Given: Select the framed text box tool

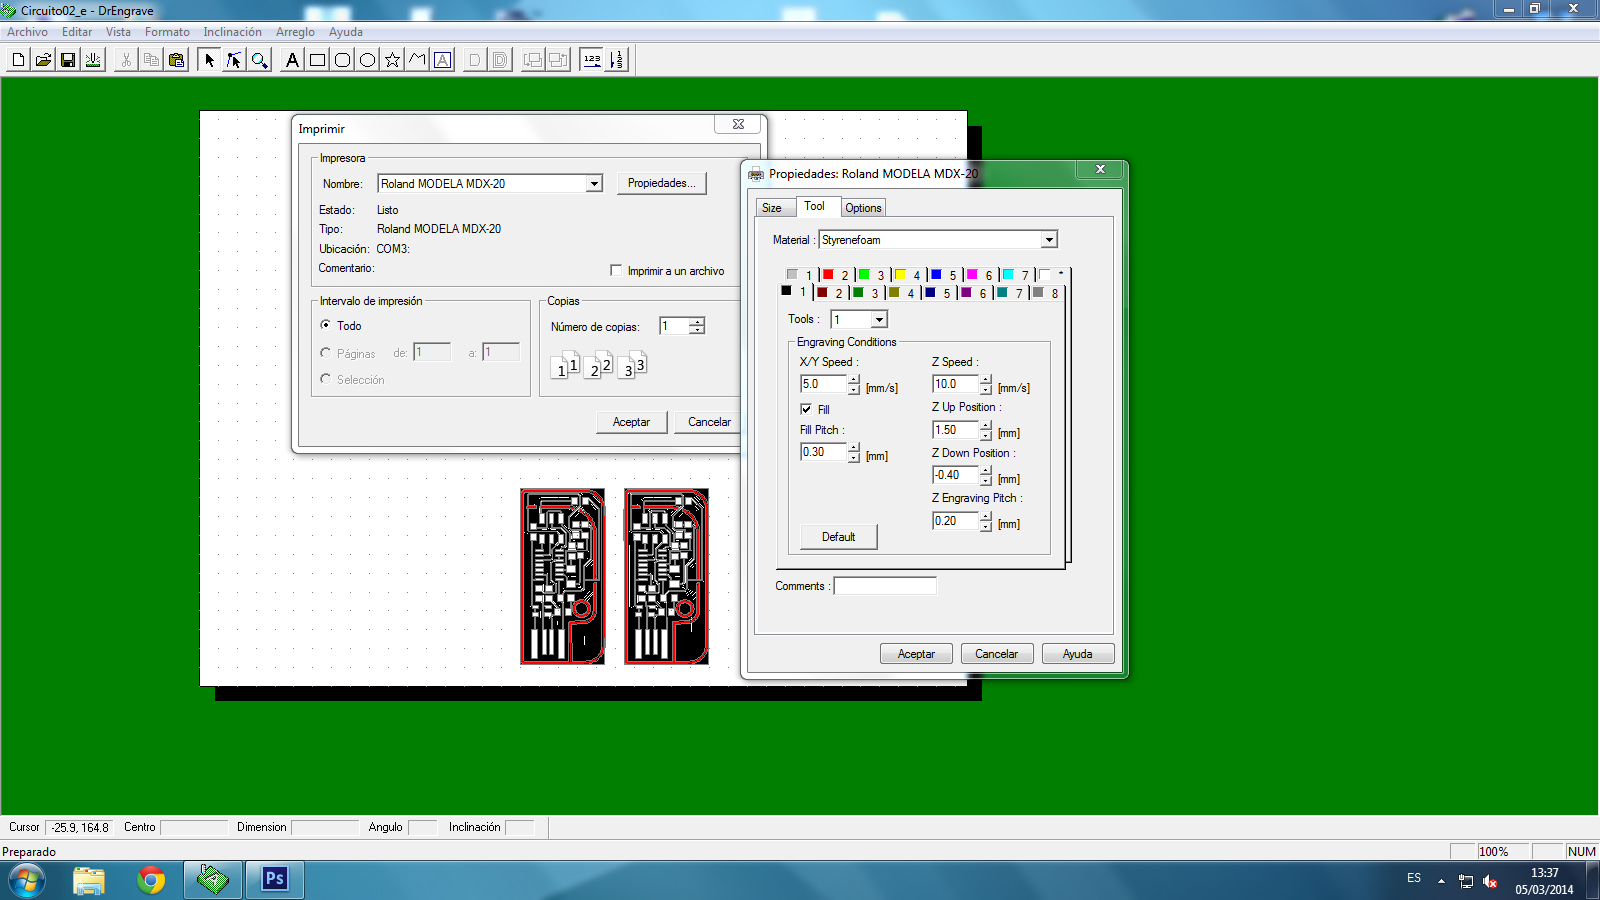Looking at the screenshot, I should [442, 60].
